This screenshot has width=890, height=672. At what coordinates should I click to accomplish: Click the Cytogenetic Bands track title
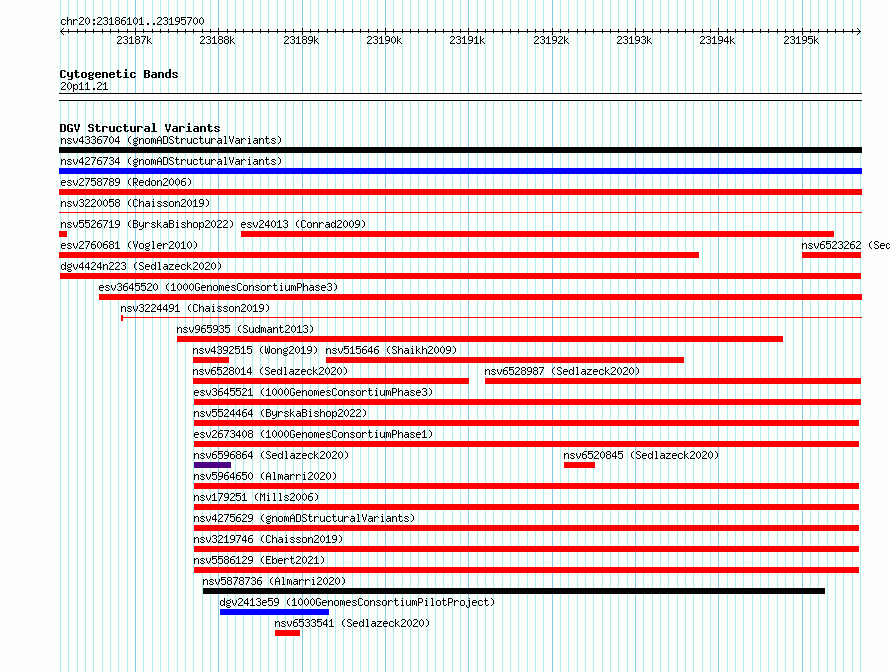119,74
